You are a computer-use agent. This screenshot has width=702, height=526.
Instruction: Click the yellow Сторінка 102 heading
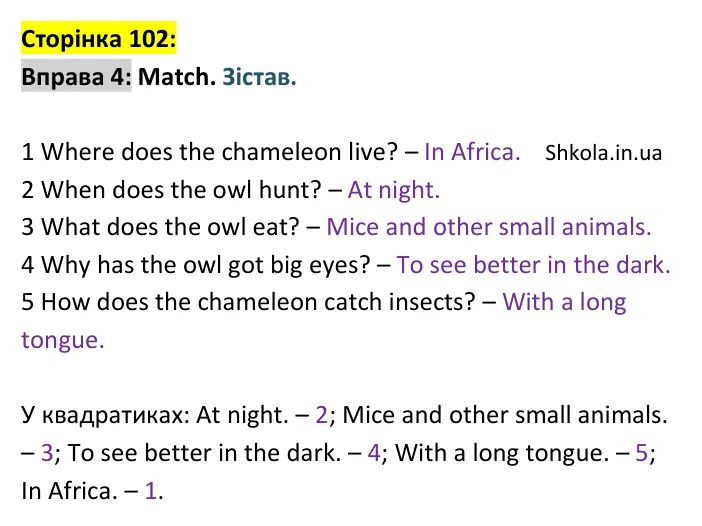click(x=98, y=38)
